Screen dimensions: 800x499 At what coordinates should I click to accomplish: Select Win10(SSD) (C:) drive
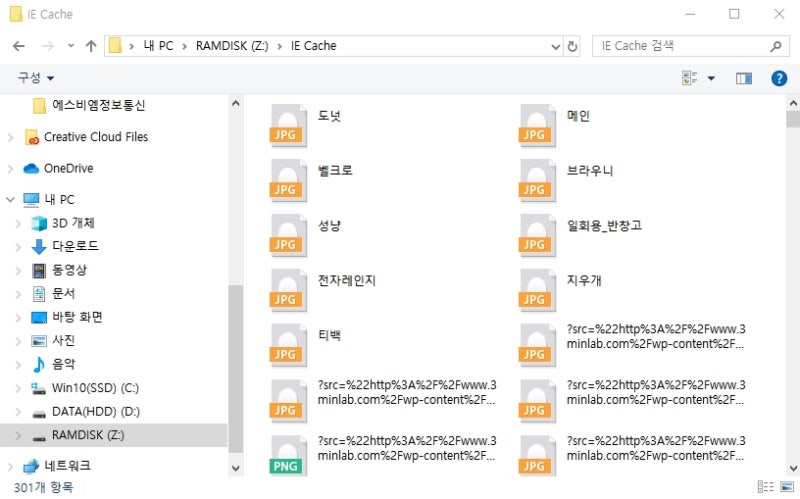[x=95, y=388]
